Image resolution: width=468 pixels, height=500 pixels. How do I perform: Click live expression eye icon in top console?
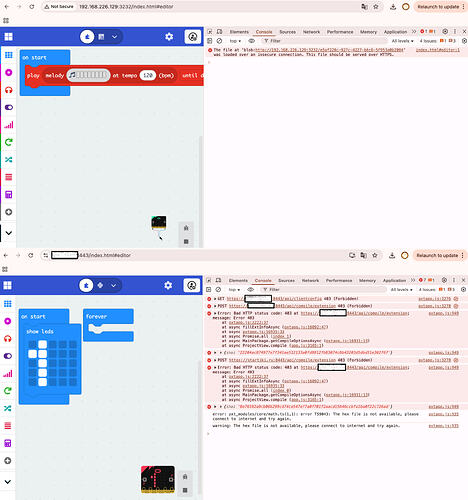252,41
